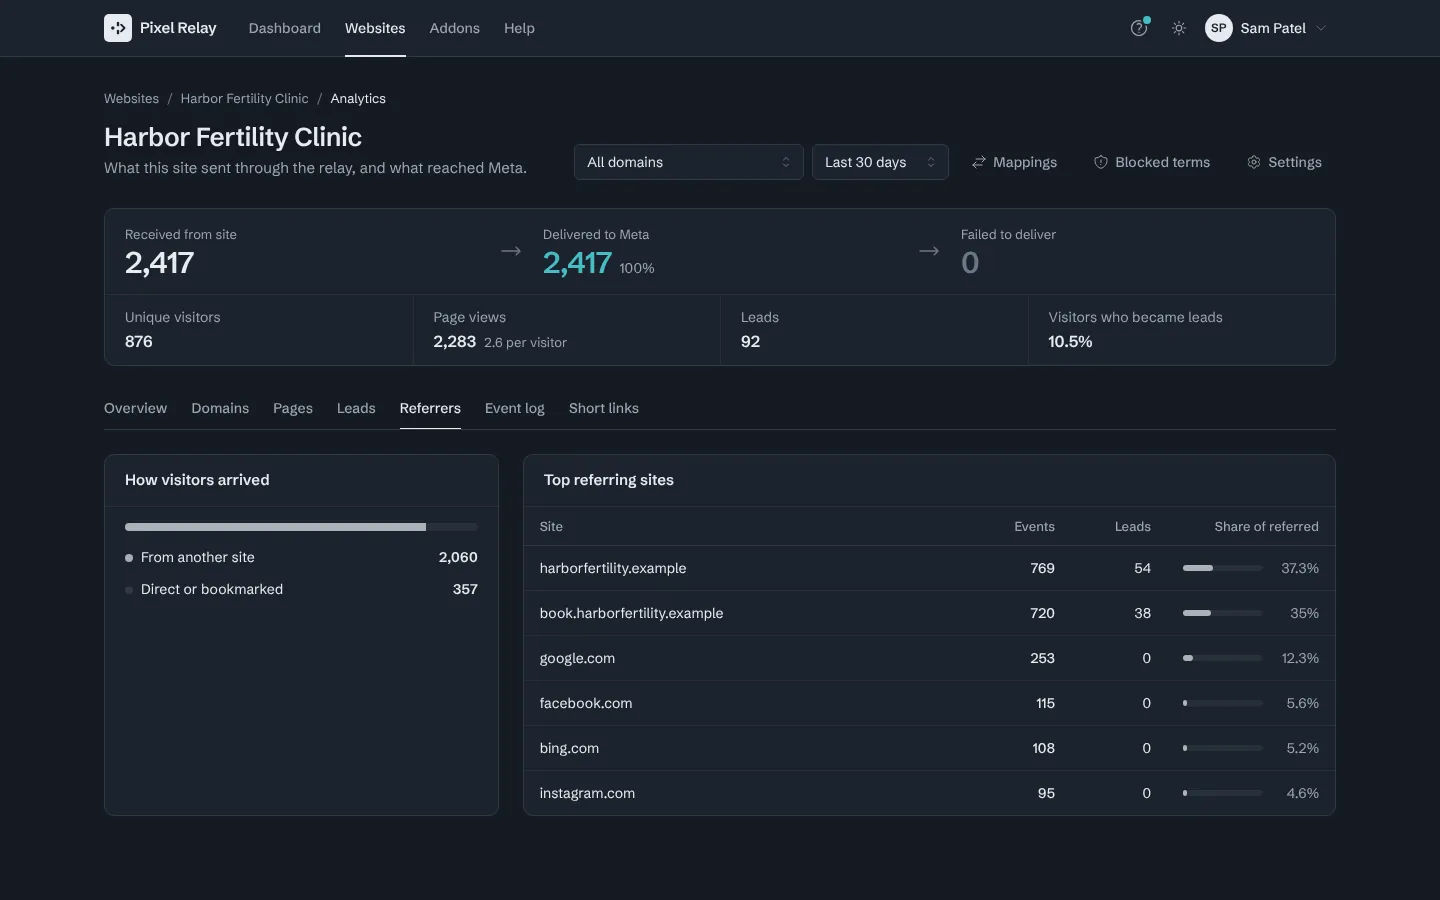Switch to the Overview tab
Screen dimensions: 1440x900
pyautogui.click(x=136, y=408)
